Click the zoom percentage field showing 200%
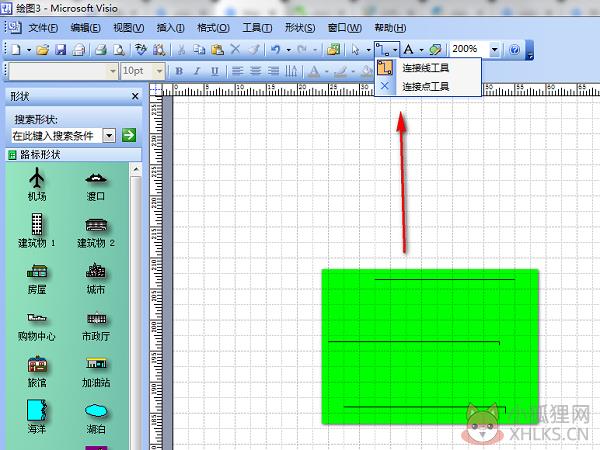This screenshot has height=450, width=600. pyautogui.click(x=470, y=49)
